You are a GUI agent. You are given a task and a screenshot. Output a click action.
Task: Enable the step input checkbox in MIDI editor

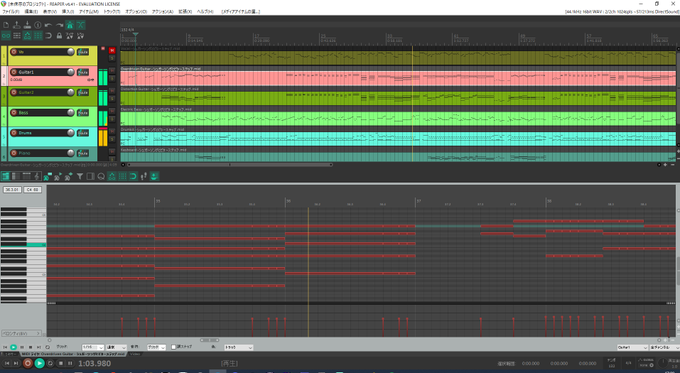[x=173, y=347]
